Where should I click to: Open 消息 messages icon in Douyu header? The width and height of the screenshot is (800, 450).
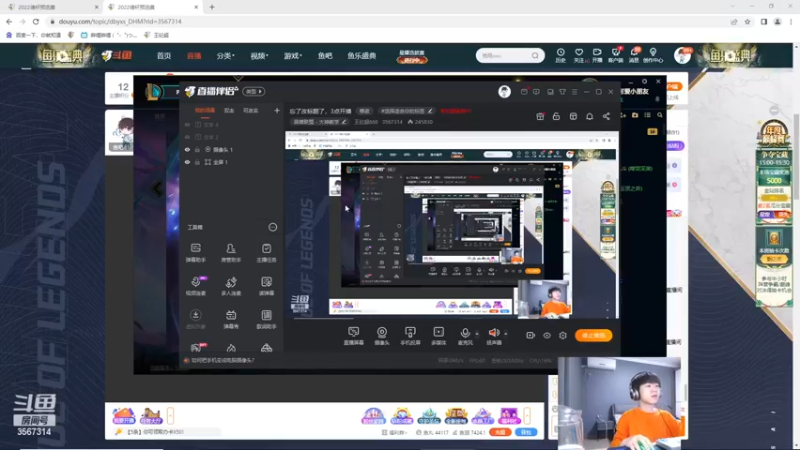[634, 55]
